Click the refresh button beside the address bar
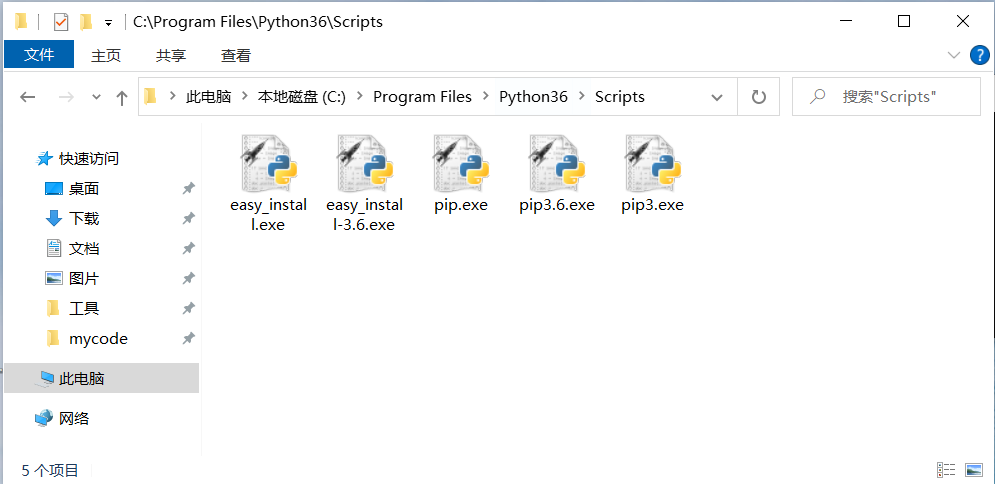995x484 pixels. [x=759, y=97]
